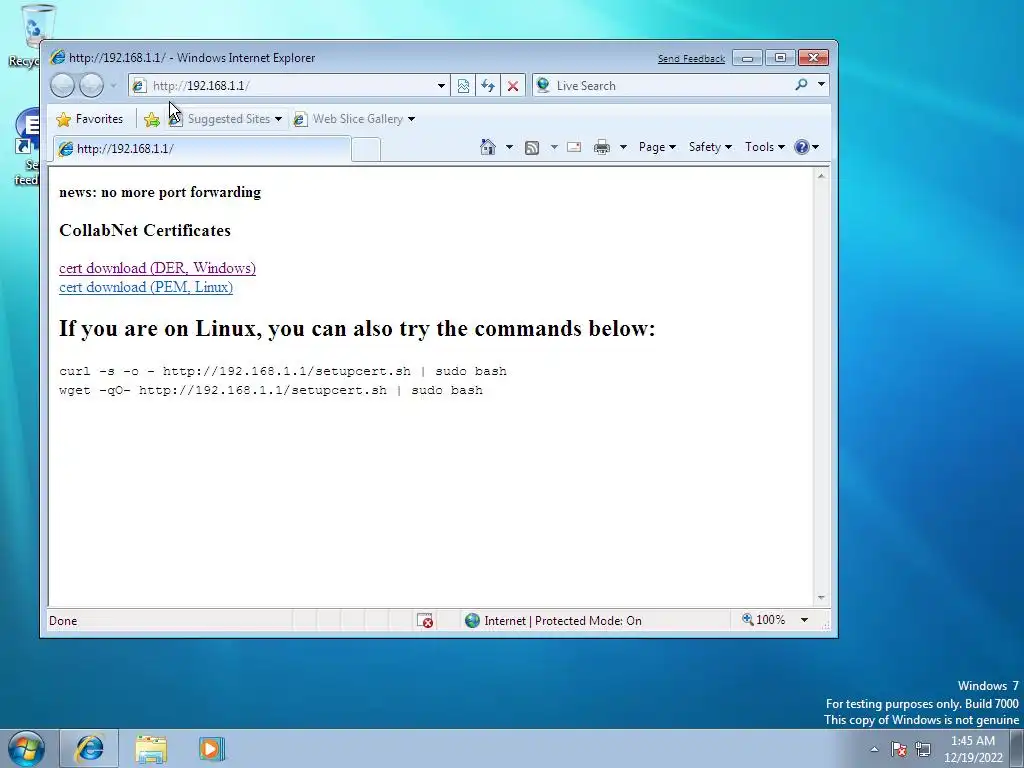Open the Windows Start button
This screenshot has height=768, width=1024.
click(x=27, y=748)
